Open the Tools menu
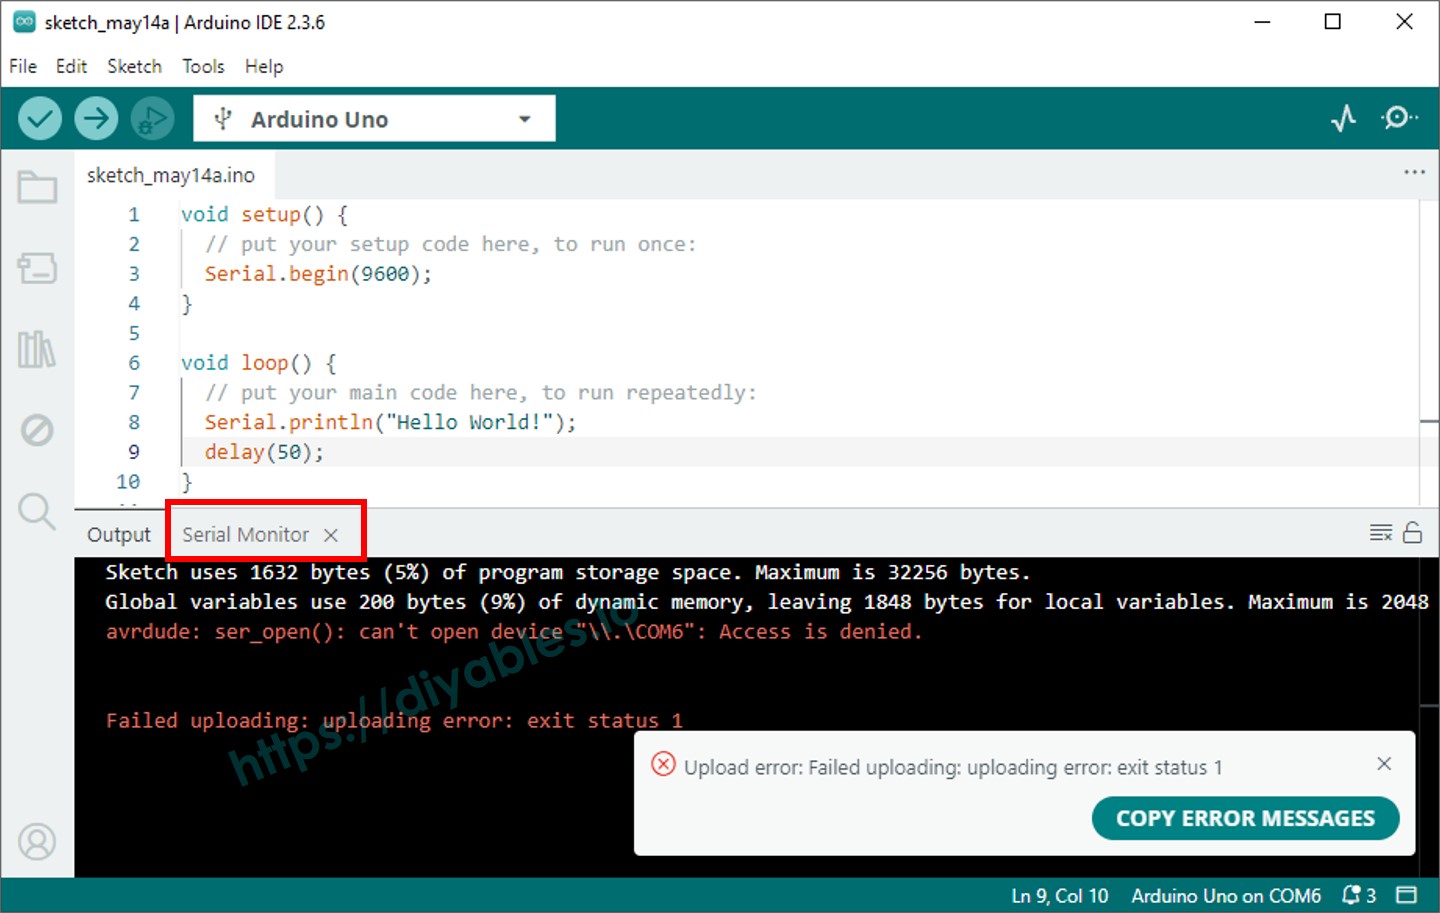The image size is (1440, 913). [203, 66]
